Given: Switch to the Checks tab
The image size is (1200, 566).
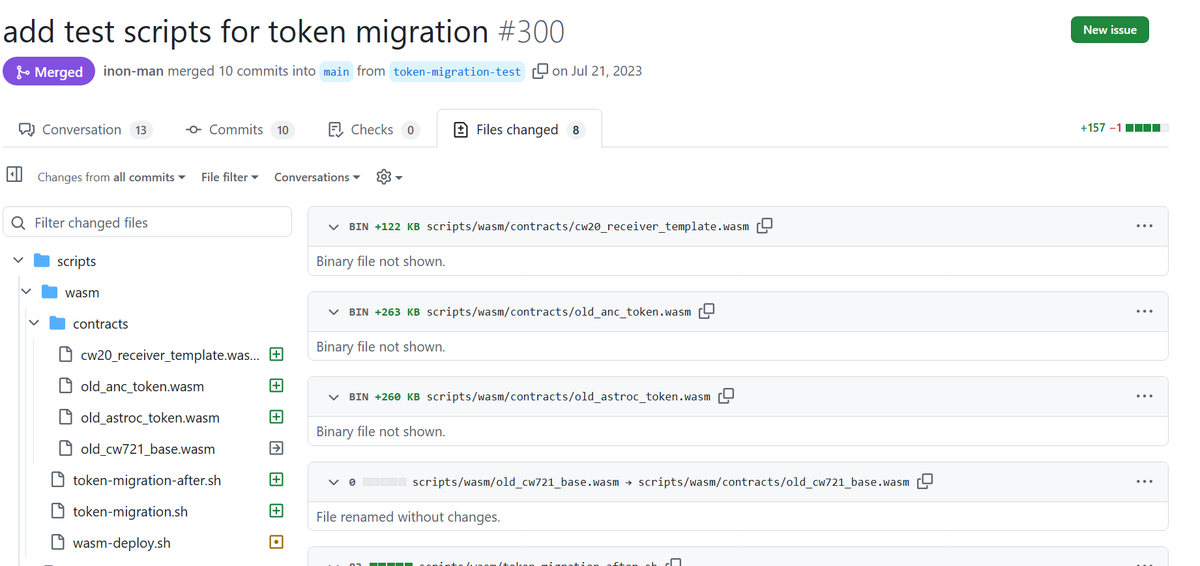Looking at the screenshot, I should tap(373, 129).
